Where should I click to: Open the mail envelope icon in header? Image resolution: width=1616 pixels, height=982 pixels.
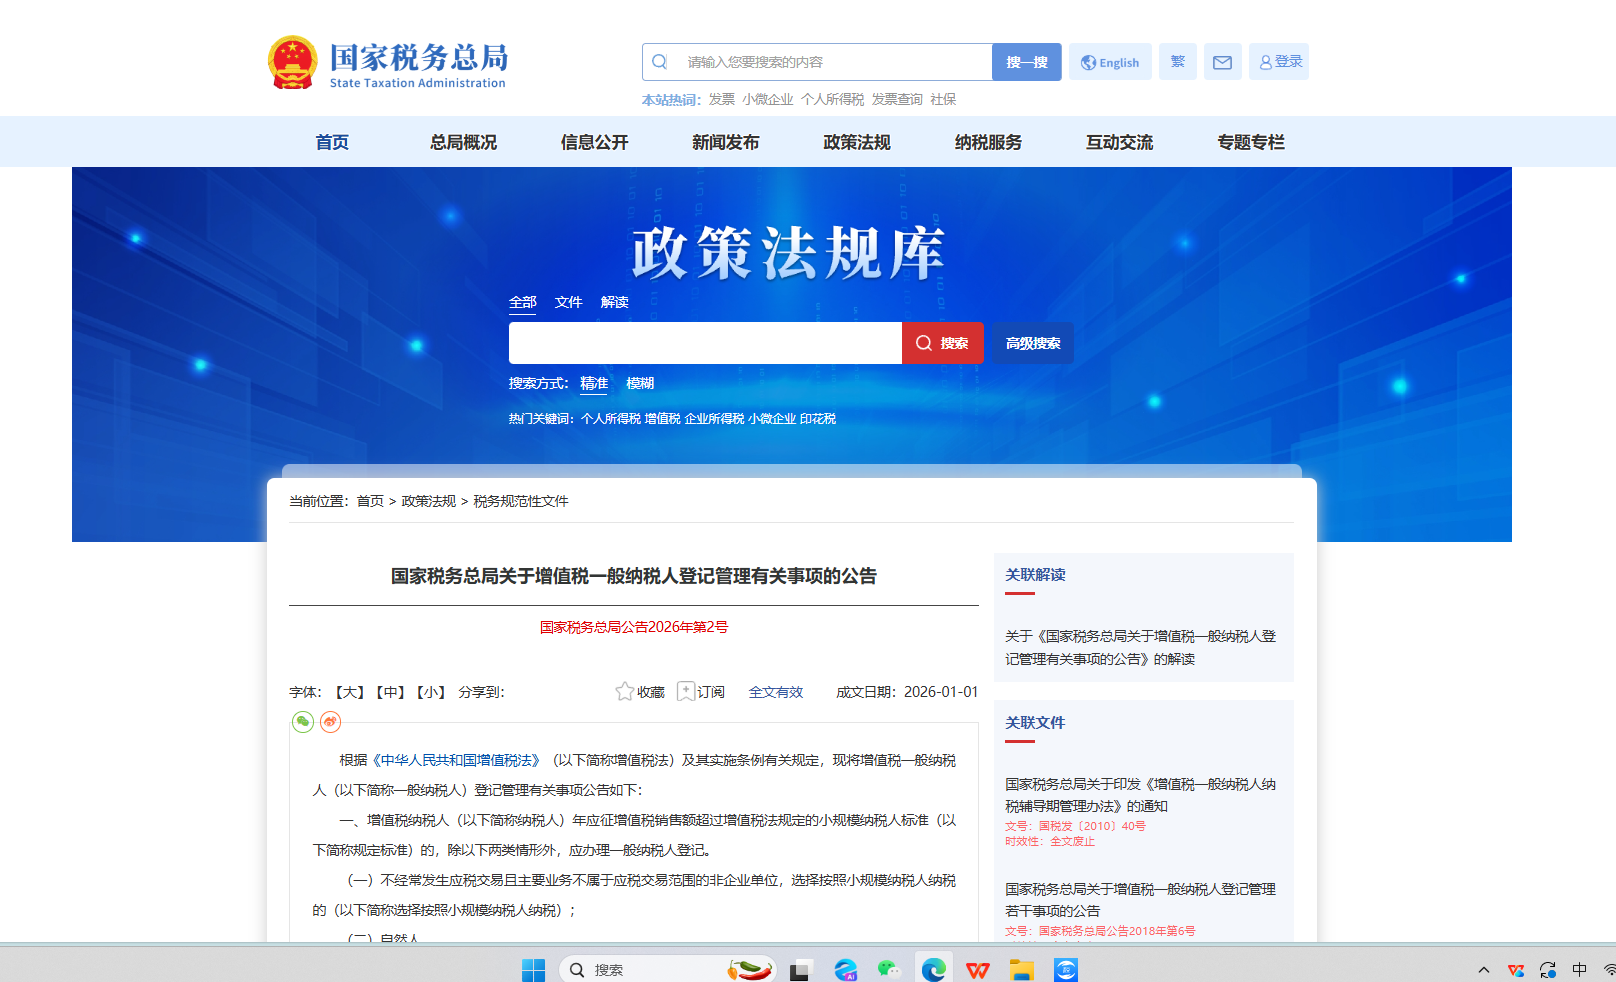tap(1222, 62)
